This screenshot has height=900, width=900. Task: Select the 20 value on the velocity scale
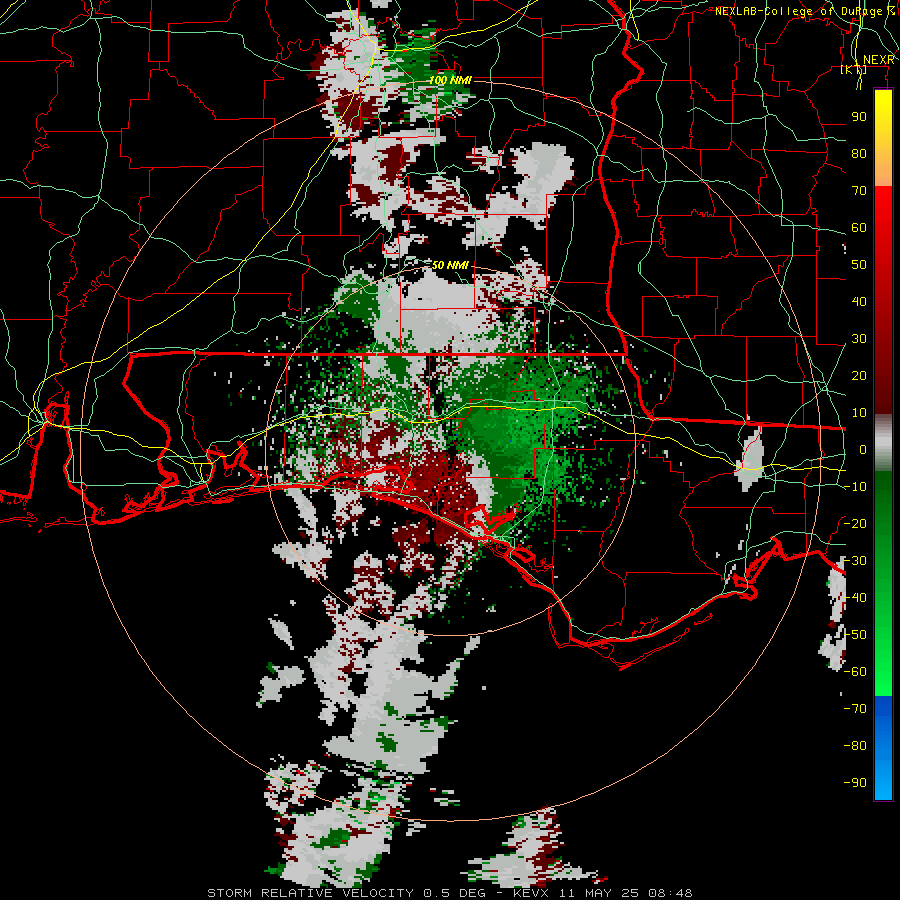(859, 375)
